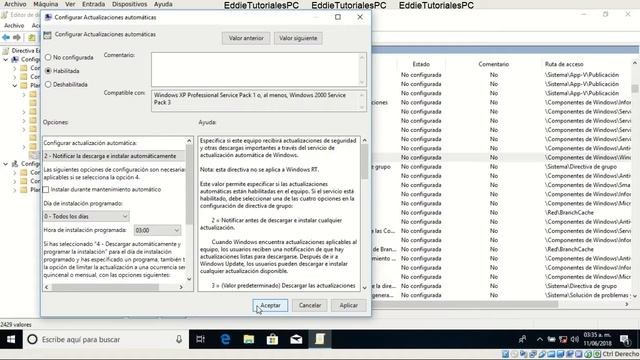Click the policy editor icon on taskbar

coord(320,339)
